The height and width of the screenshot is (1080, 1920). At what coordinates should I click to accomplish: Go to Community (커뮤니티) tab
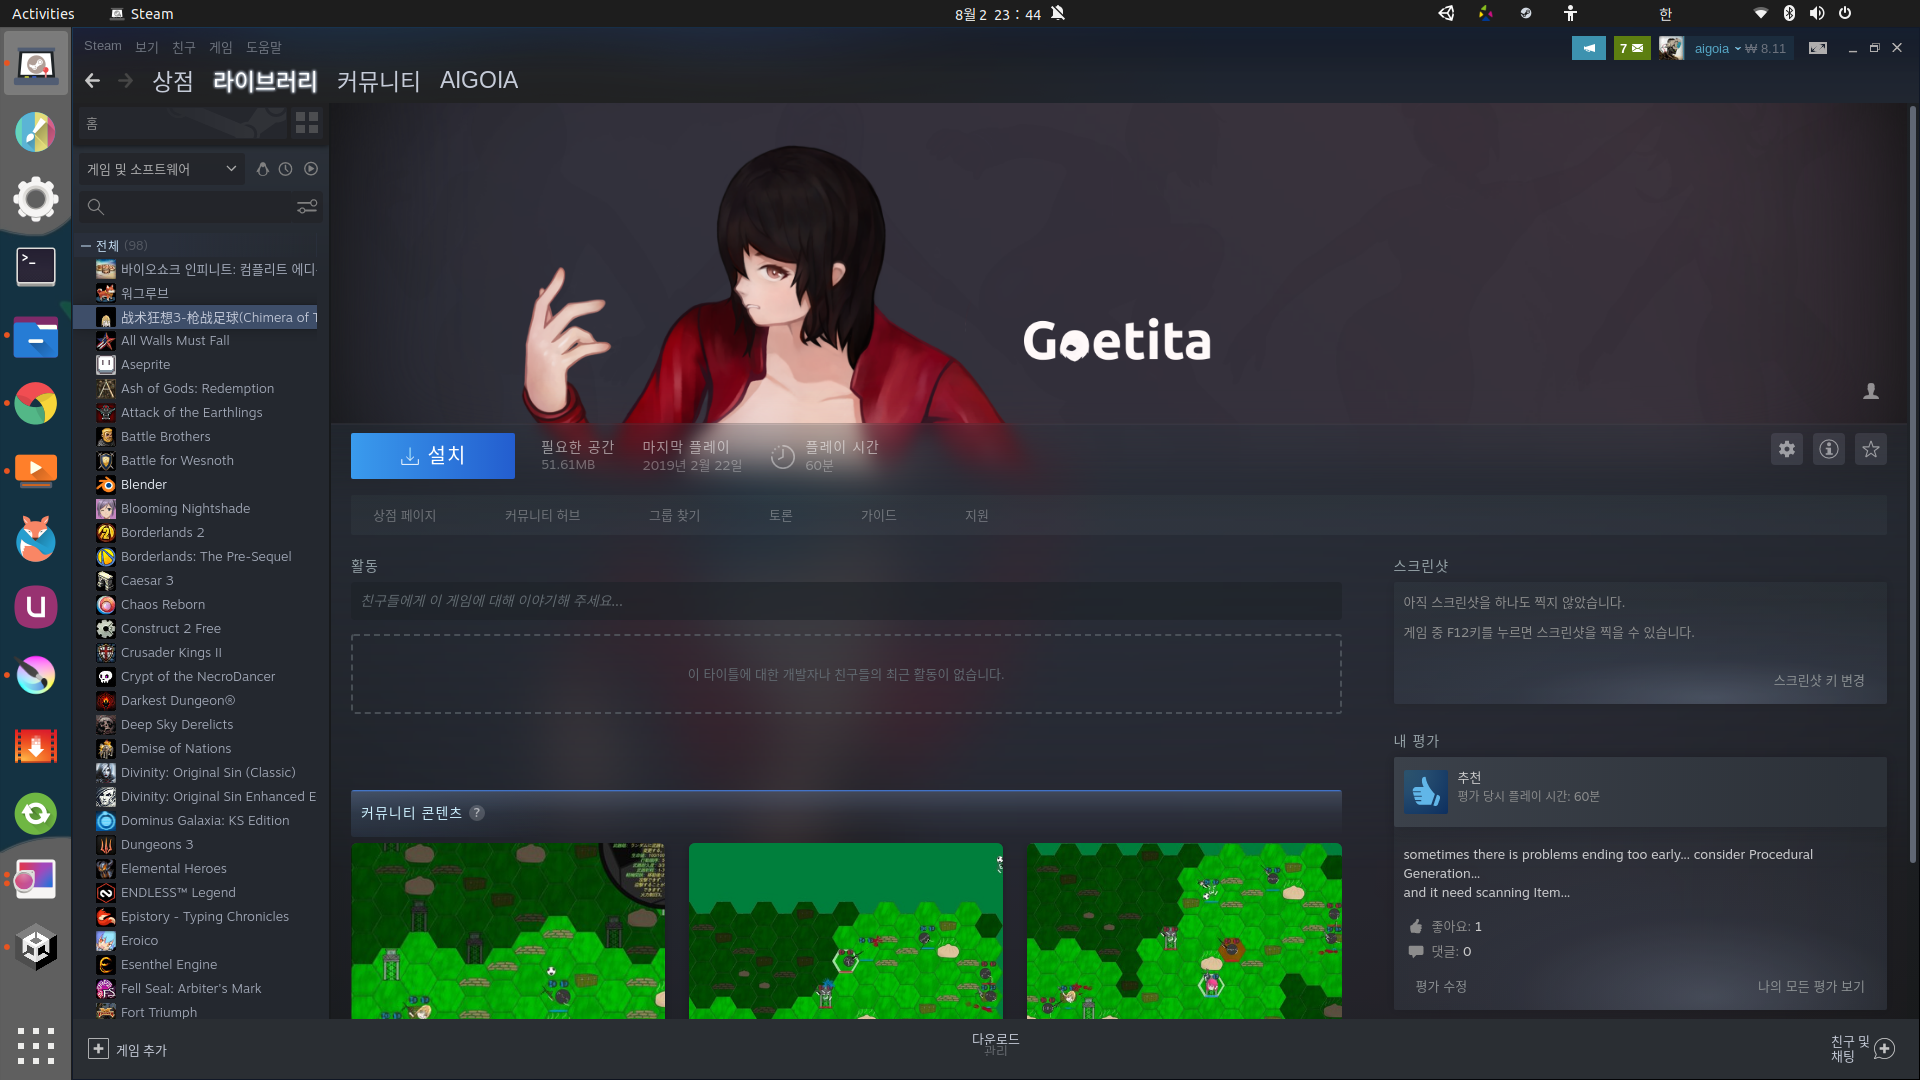point(378,81)
